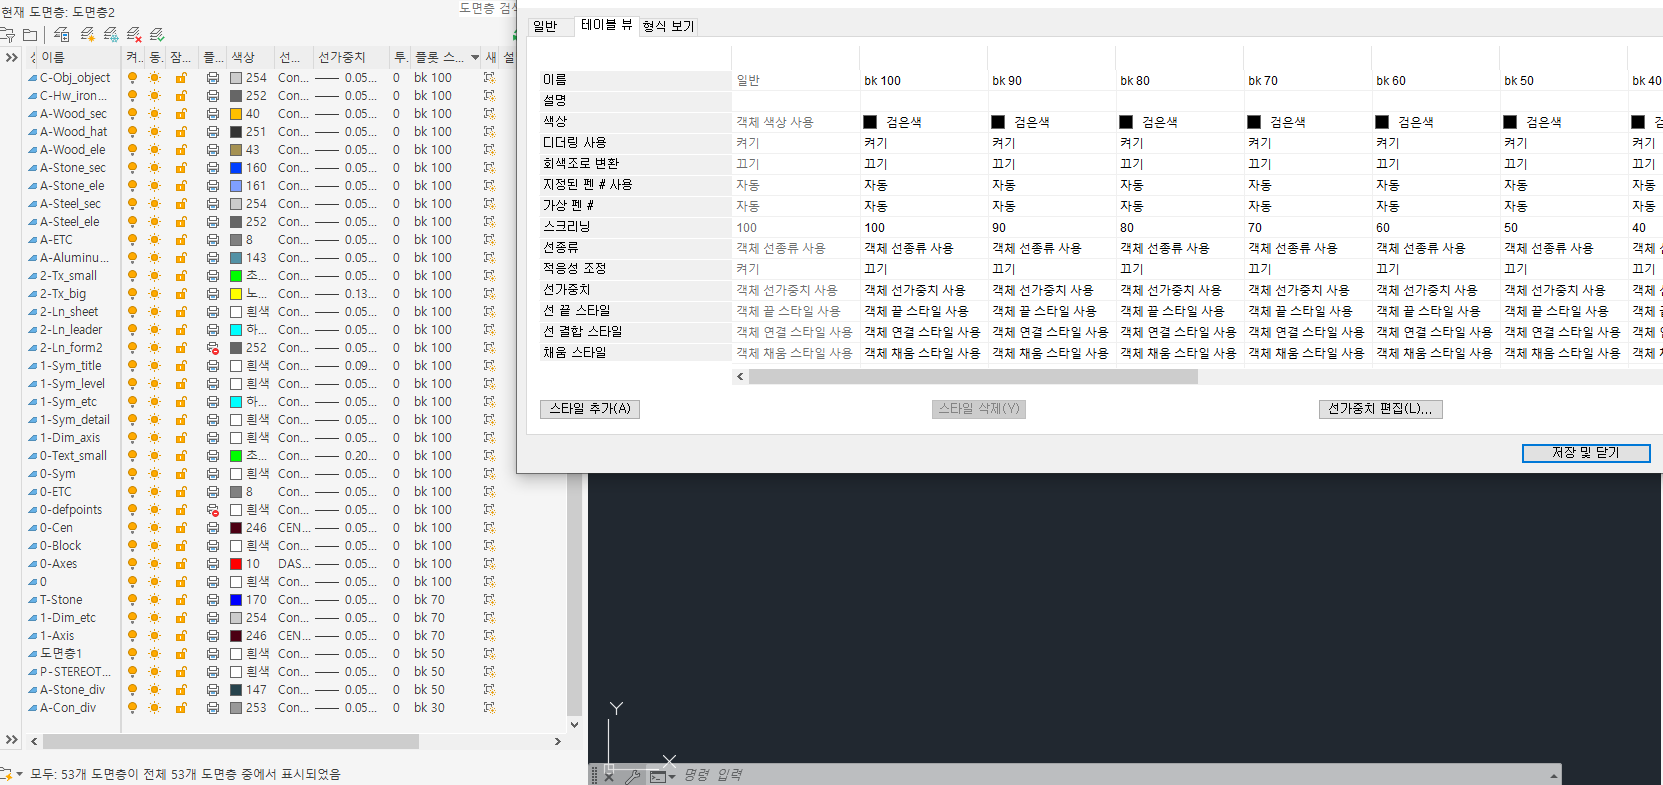
Task: Click green color swatch of 2-Tx_small
Action: (236, 276)
